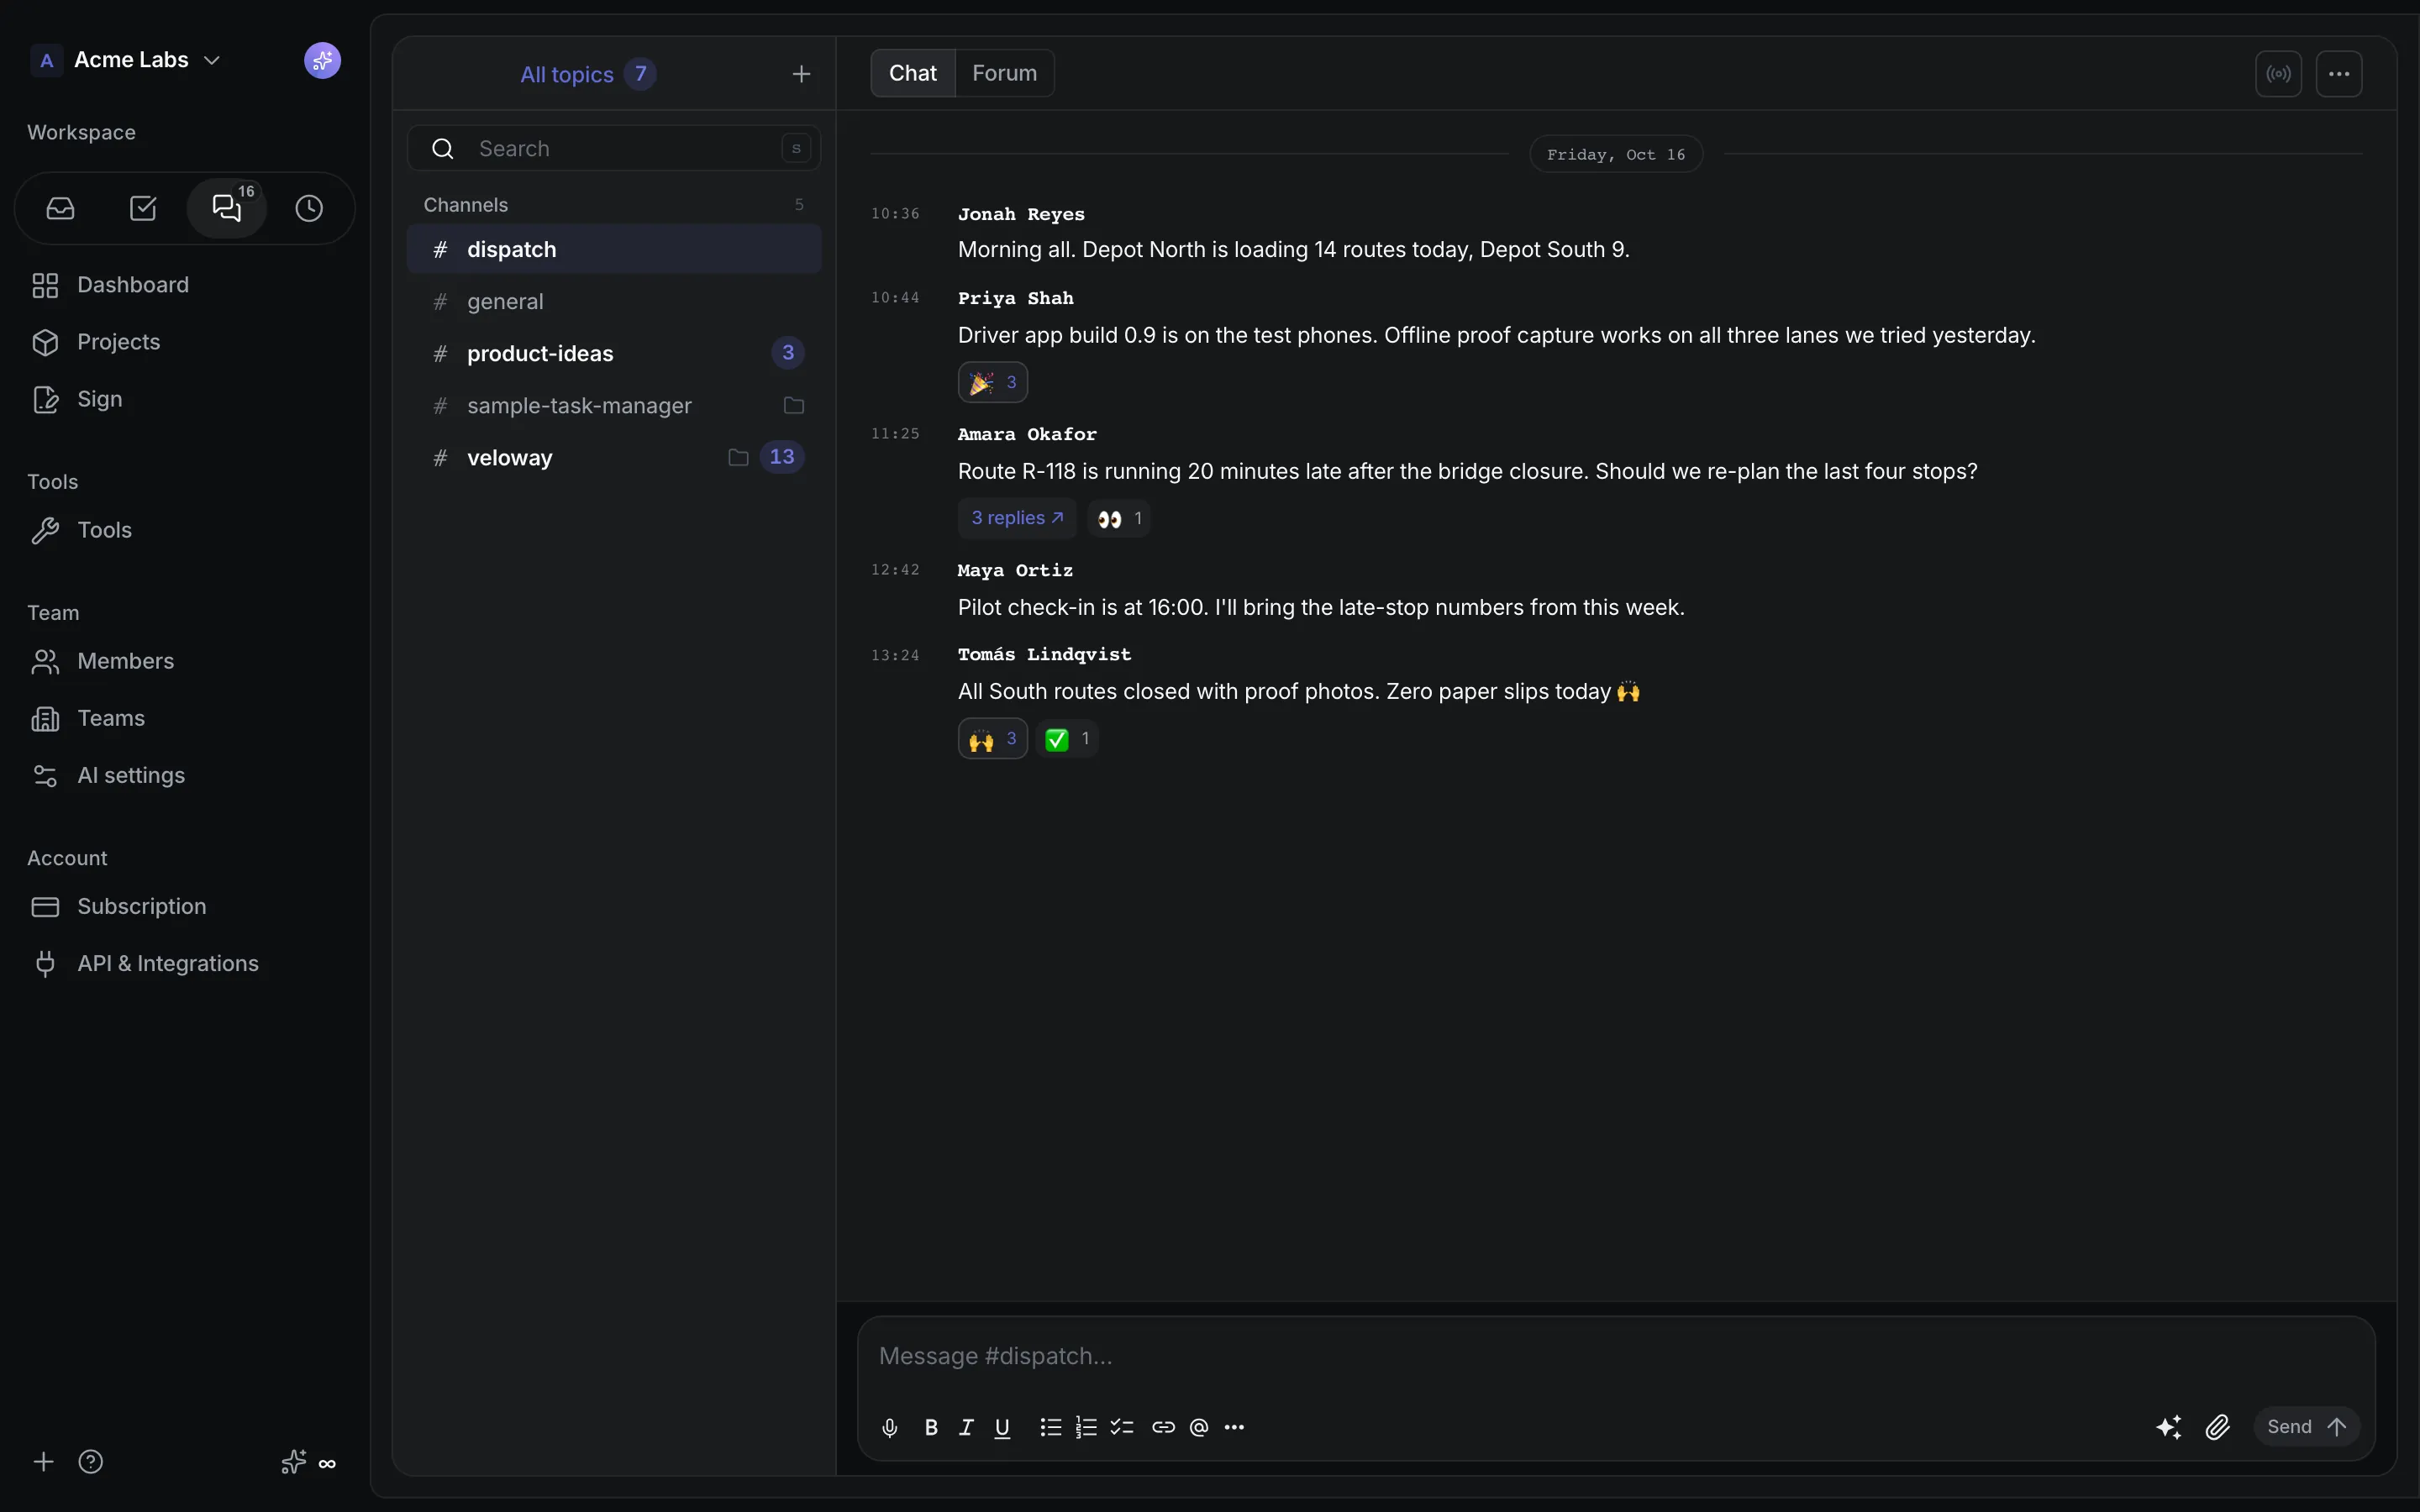Select the Chat tab
This screenshot has width=2420, height=1512.
(913, 73)
